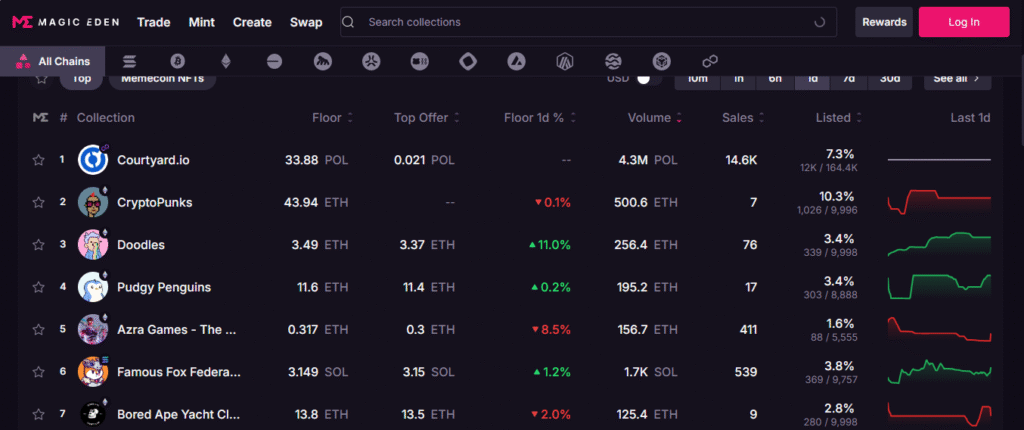The image size is (1024, 430).
Task: Focus the Search collections field
Action: [x=588, y=22]
